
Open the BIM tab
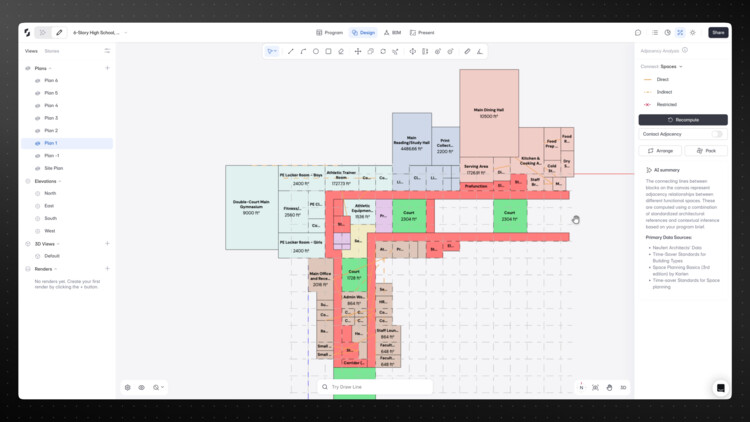[x=392, y=32]
